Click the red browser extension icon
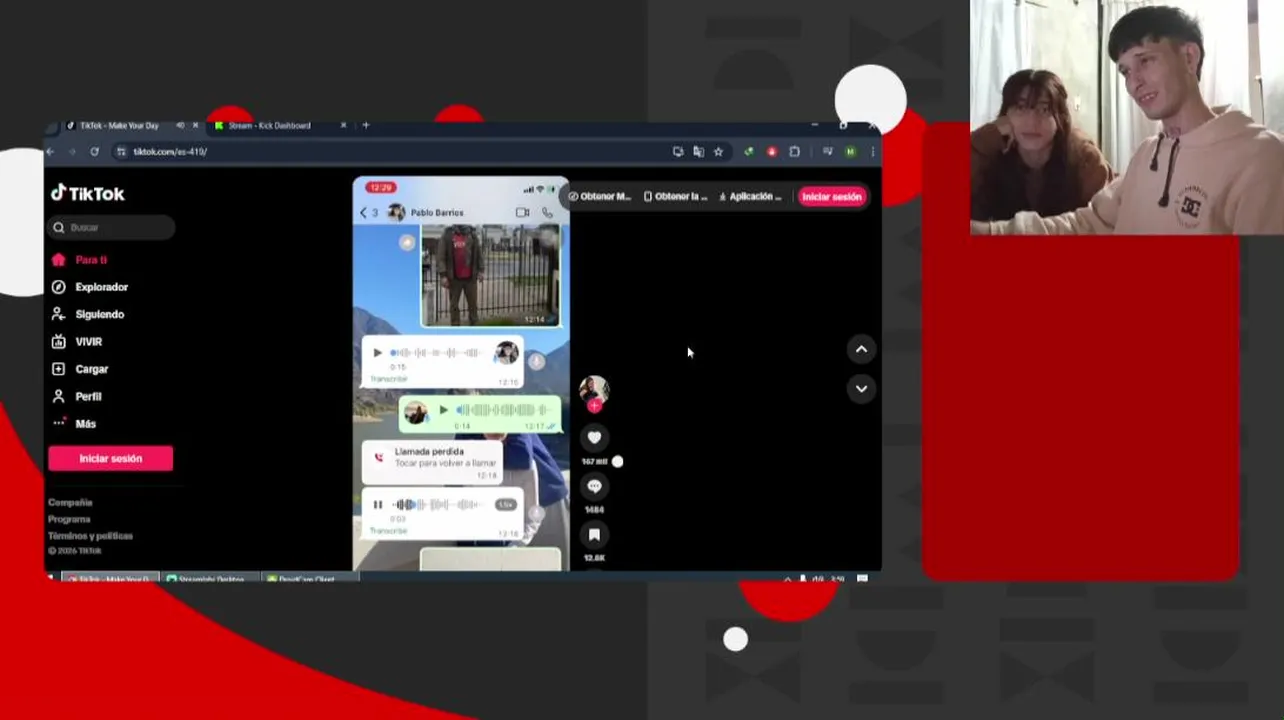The height and width of the screenshot is (720, 1284). [x=771, y=152]
